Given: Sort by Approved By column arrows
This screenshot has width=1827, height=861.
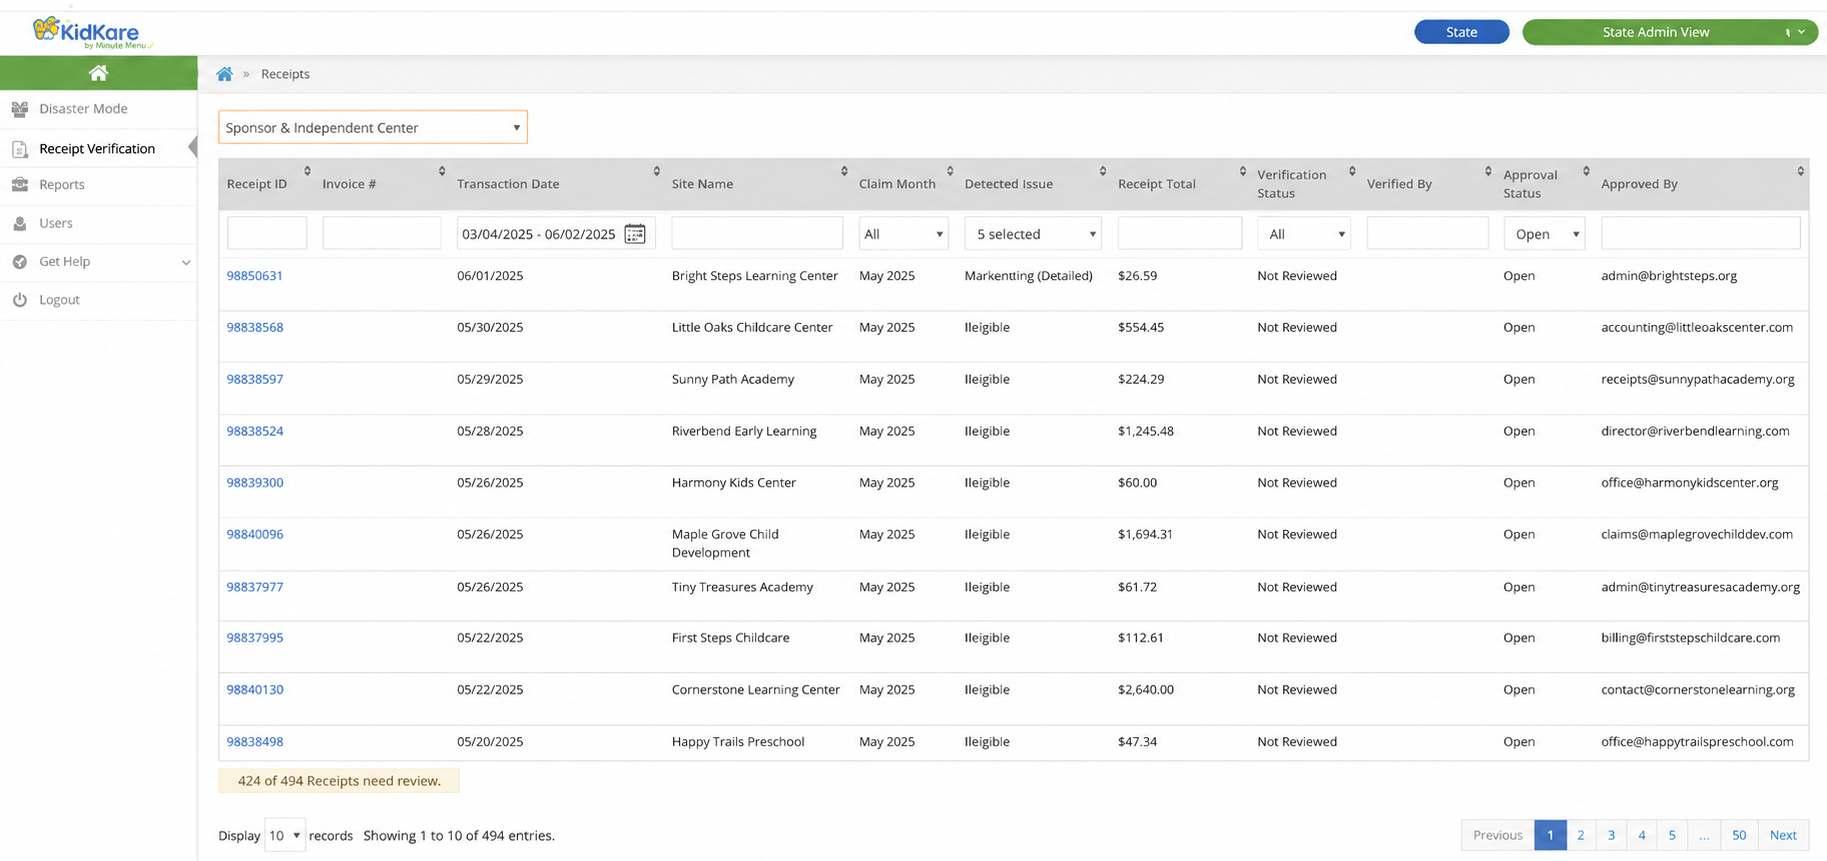Looking at the screenshot, I should (1800, 171).
